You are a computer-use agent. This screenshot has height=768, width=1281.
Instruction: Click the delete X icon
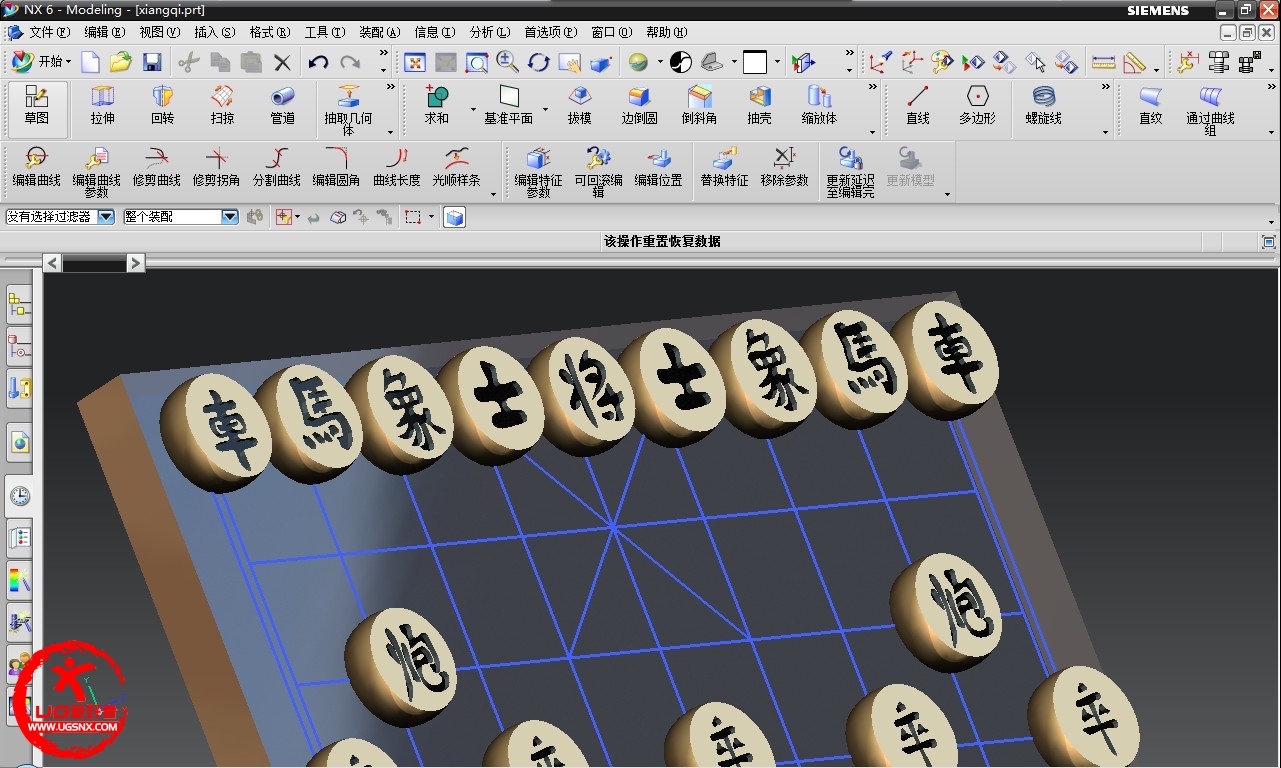coord(282,62)
